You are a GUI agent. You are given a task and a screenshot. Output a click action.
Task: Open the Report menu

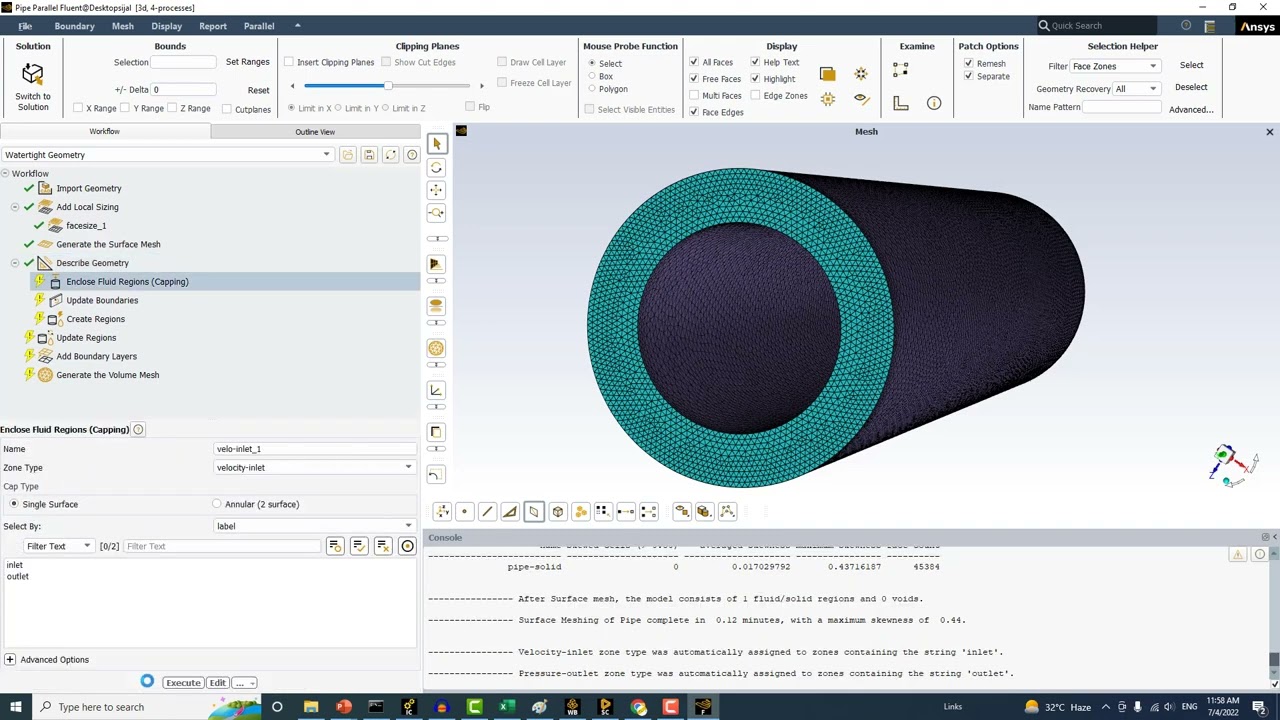pos(213,26)
